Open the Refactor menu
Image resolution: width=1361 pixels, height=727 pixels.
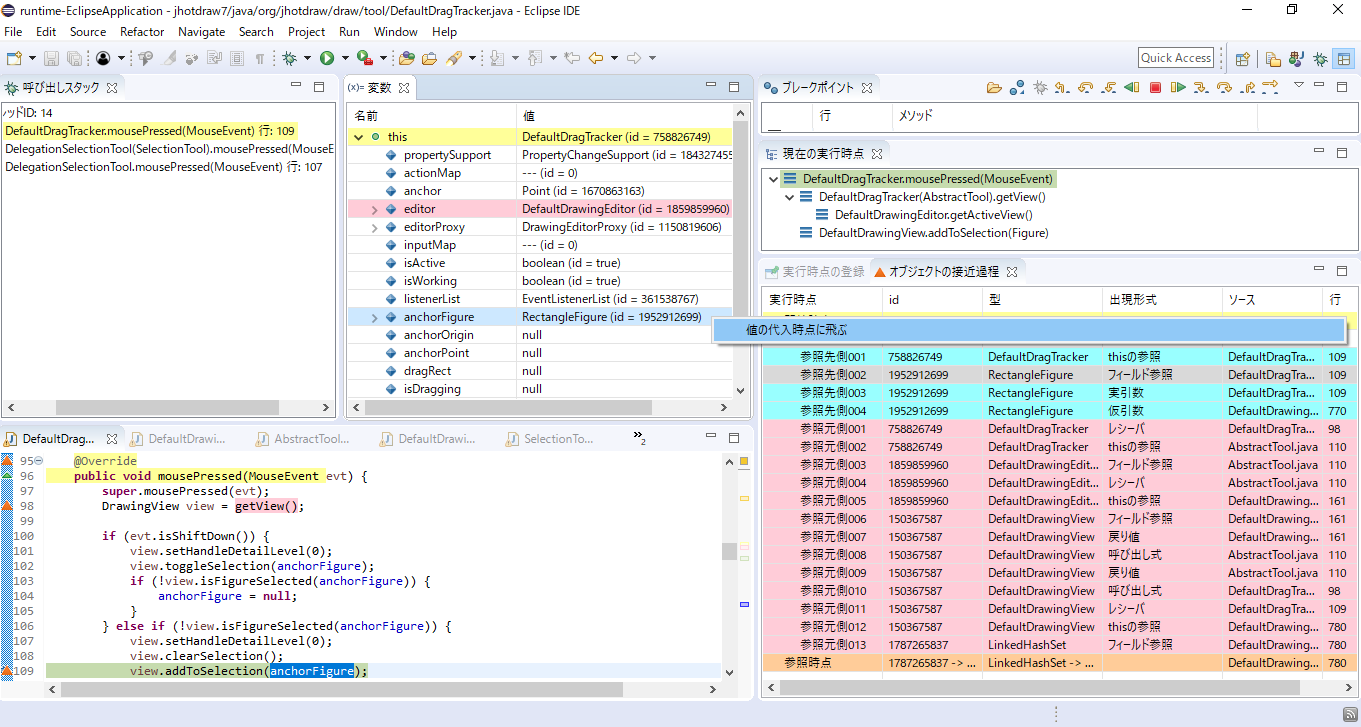tap(142, 32)
